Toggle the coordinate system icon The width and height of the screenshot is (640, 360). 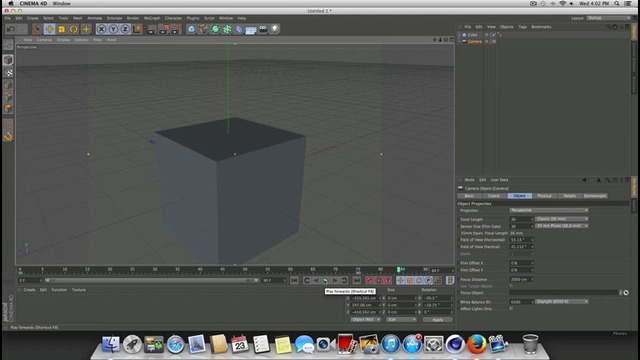click(x=137, y=29)
